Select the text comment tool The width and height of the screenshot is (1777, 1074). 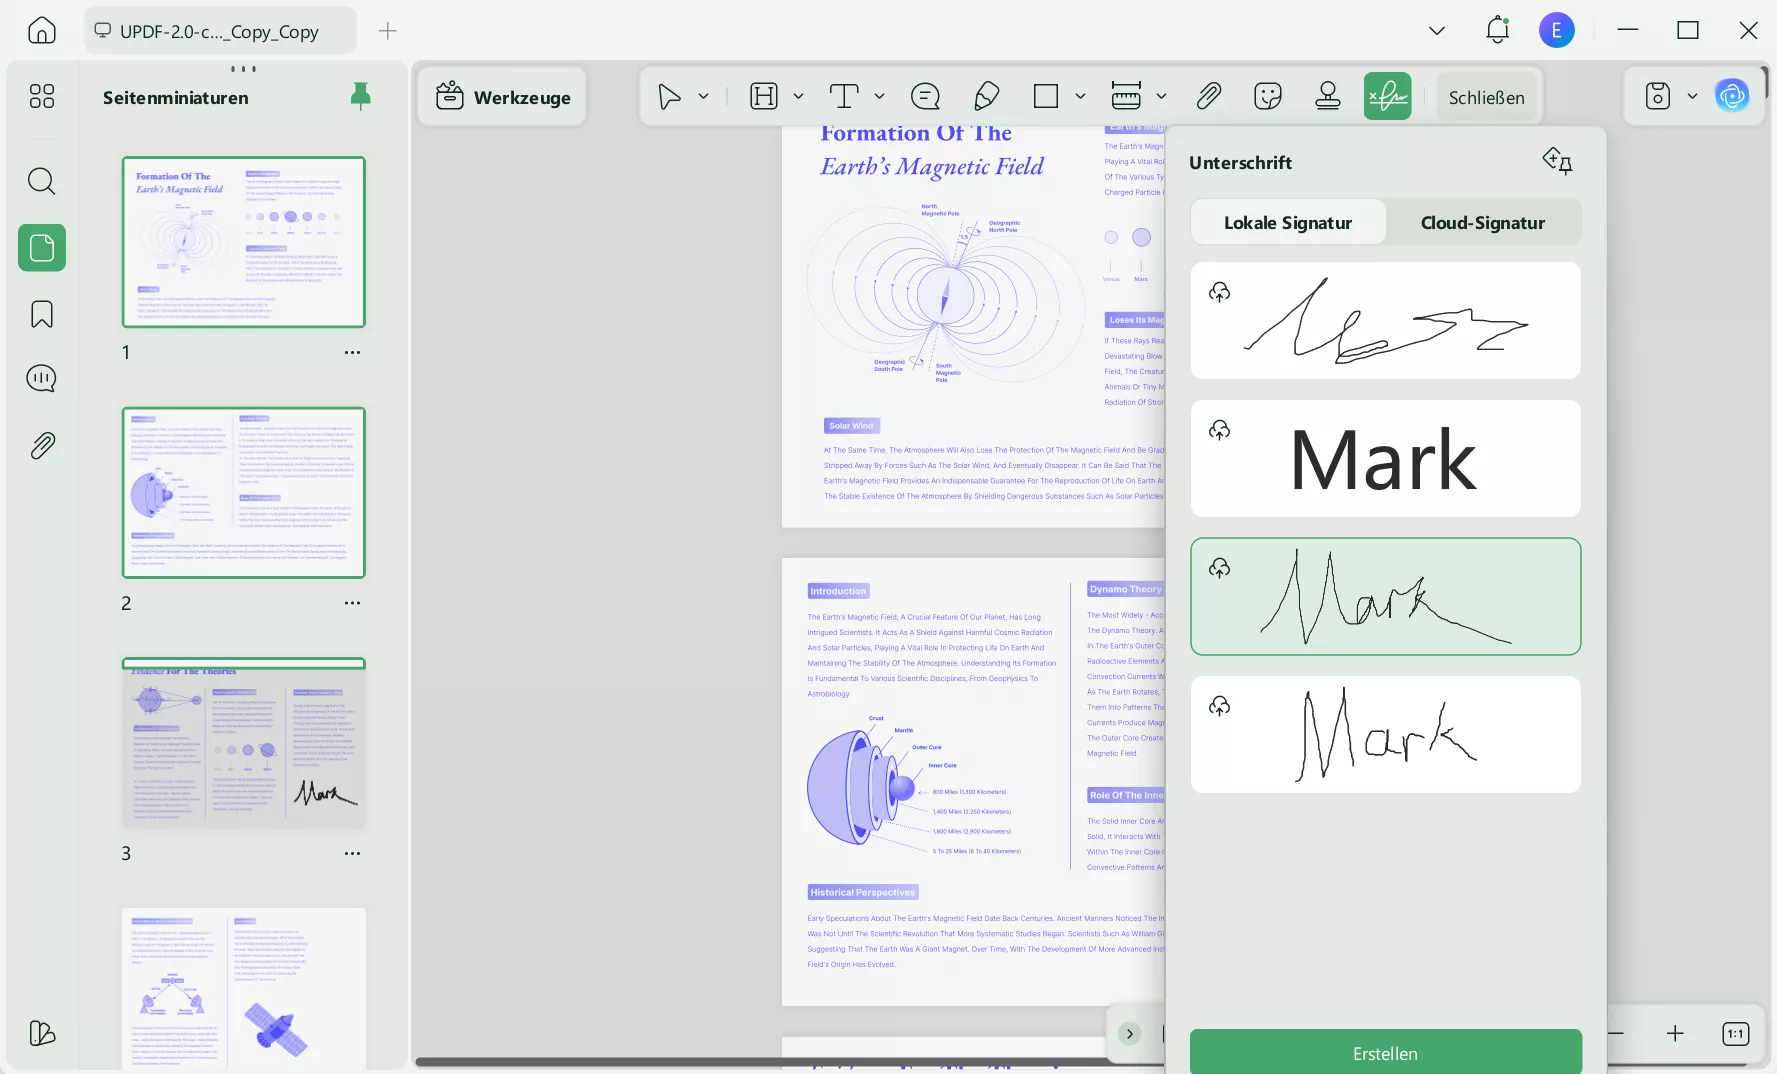(844, 96)
